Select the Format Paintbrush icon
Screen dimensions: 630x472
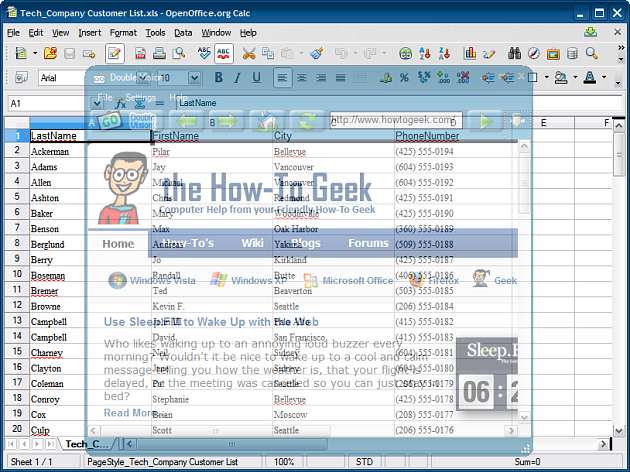(317, 53)
